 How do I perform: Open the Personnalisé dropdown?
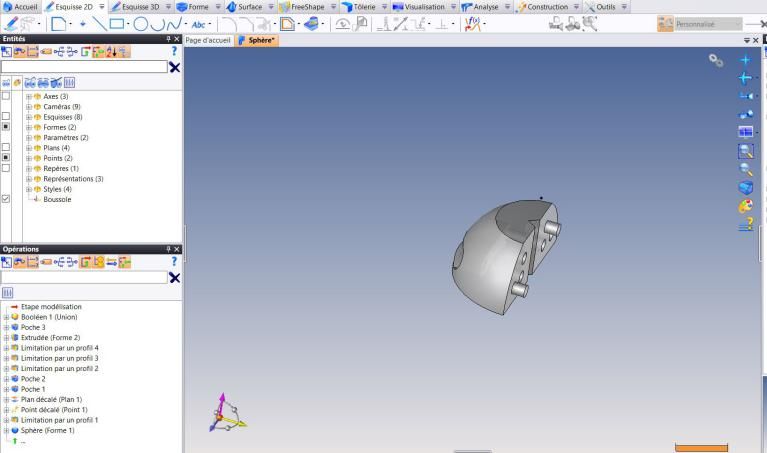708,23
